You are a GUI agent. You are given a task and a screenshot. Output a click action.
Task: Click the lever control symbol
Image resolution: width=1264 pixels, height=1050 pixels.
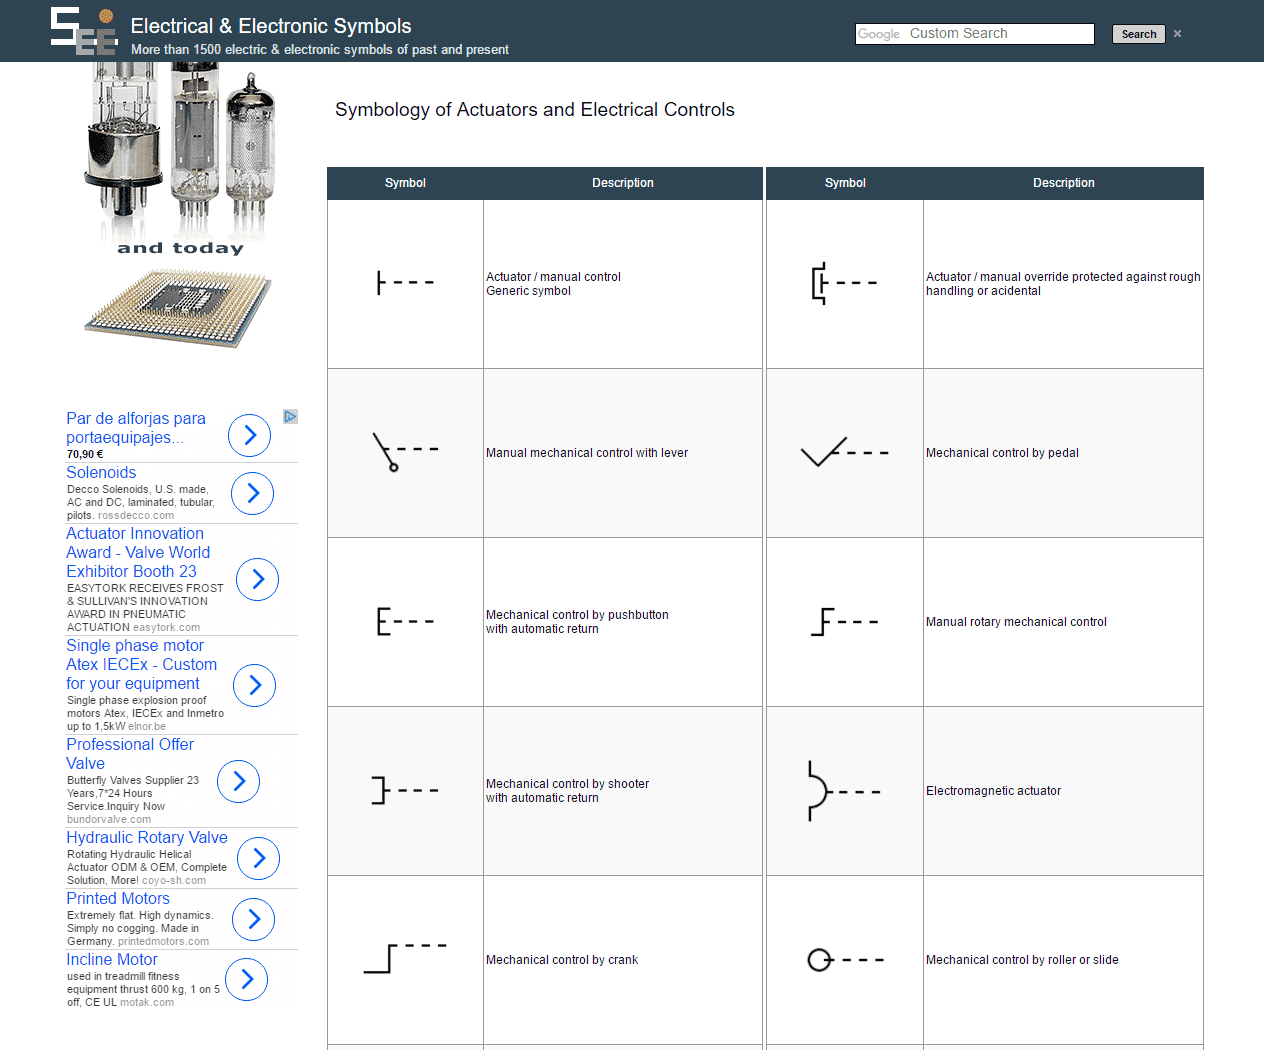point(405,452)
